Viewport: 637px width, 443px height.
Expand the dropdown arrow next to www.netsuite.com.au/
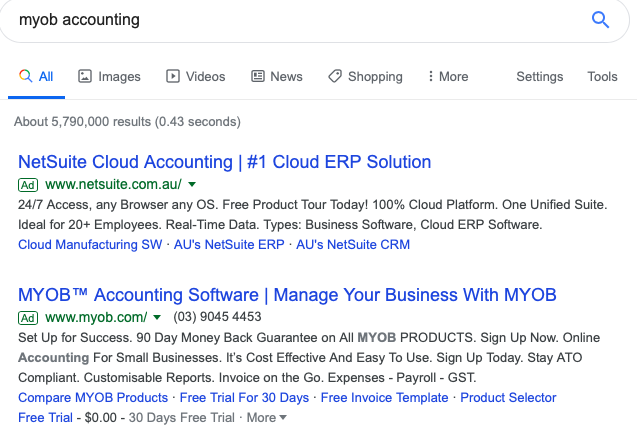coord(192,185)
